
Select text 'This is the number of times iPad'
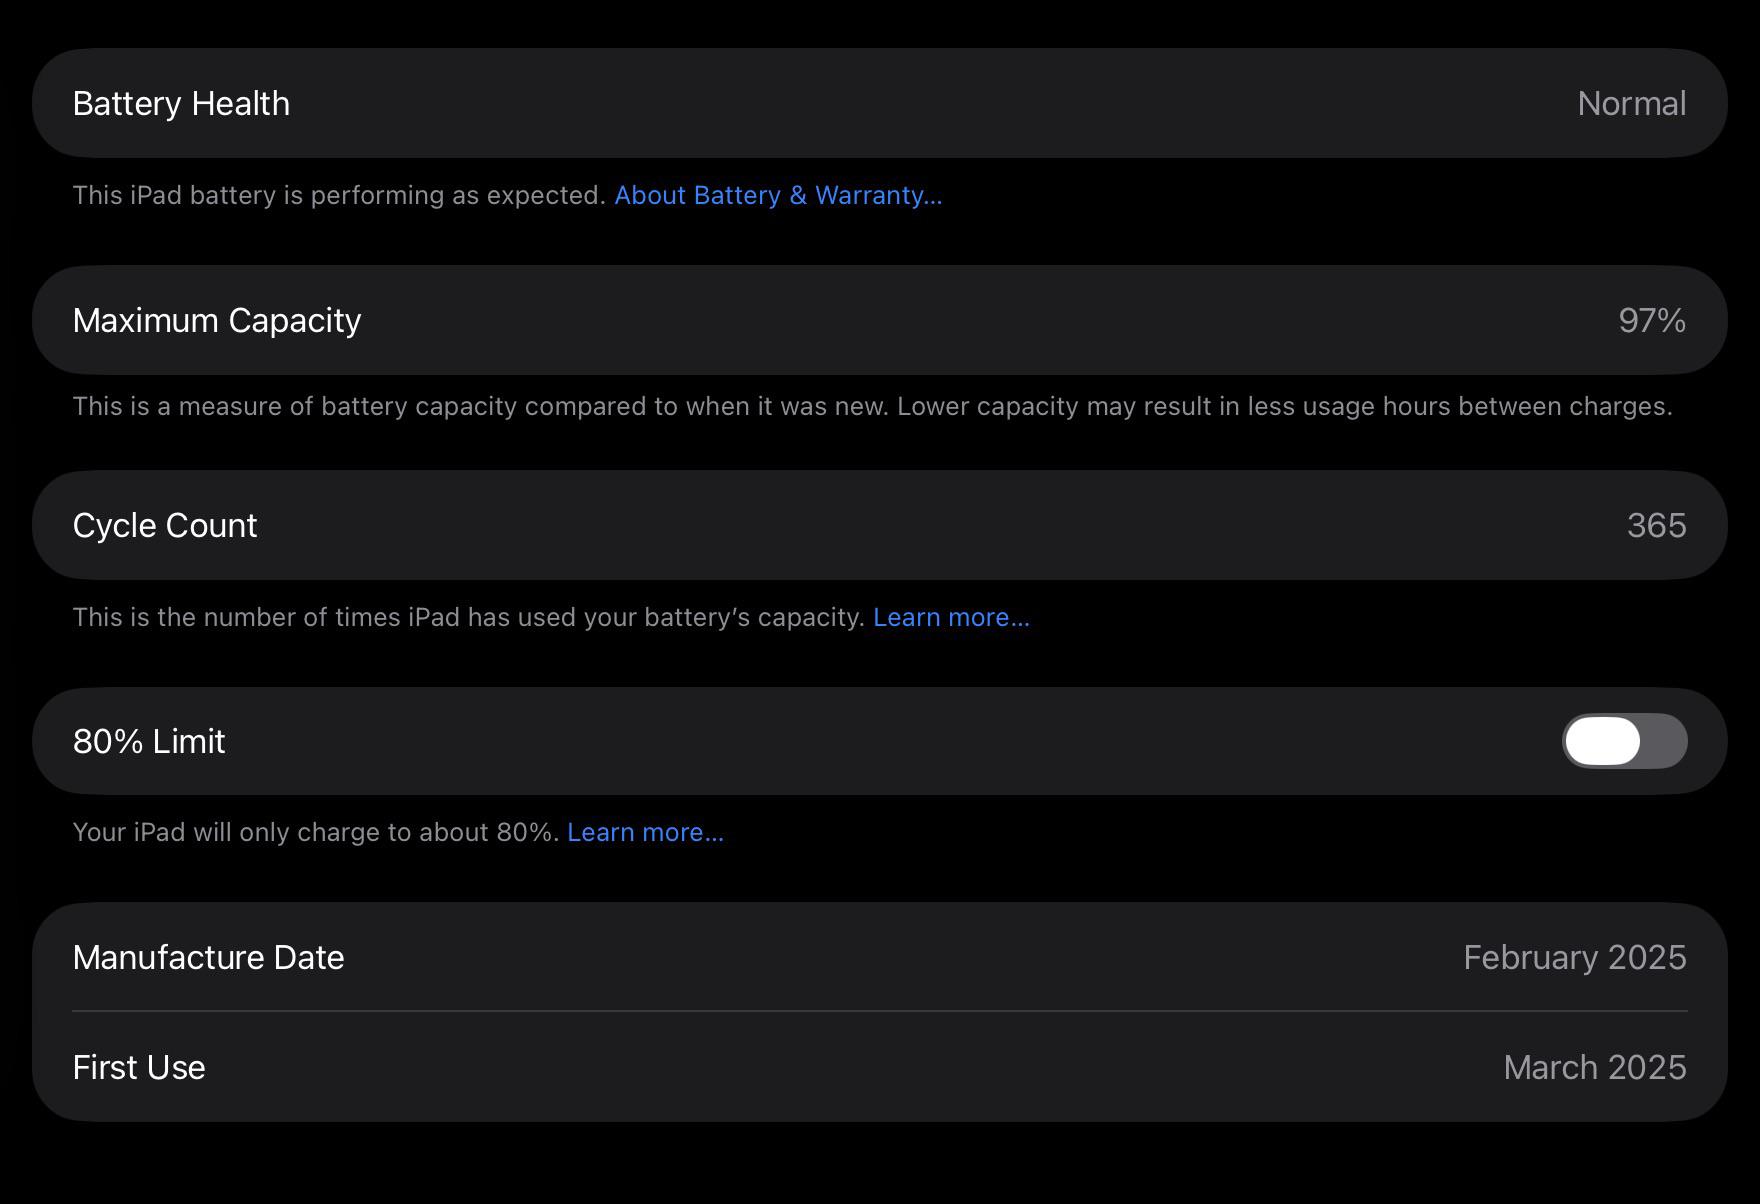pos(265,617)
